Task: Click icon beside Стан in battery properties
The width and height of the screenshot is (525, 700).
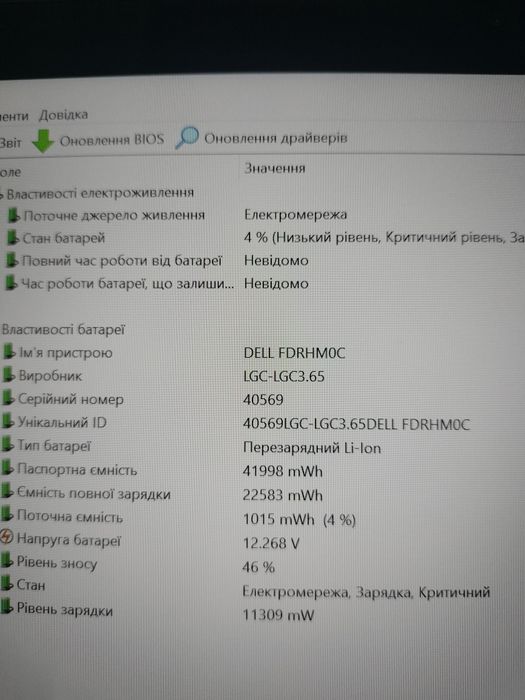Action: 7,584
